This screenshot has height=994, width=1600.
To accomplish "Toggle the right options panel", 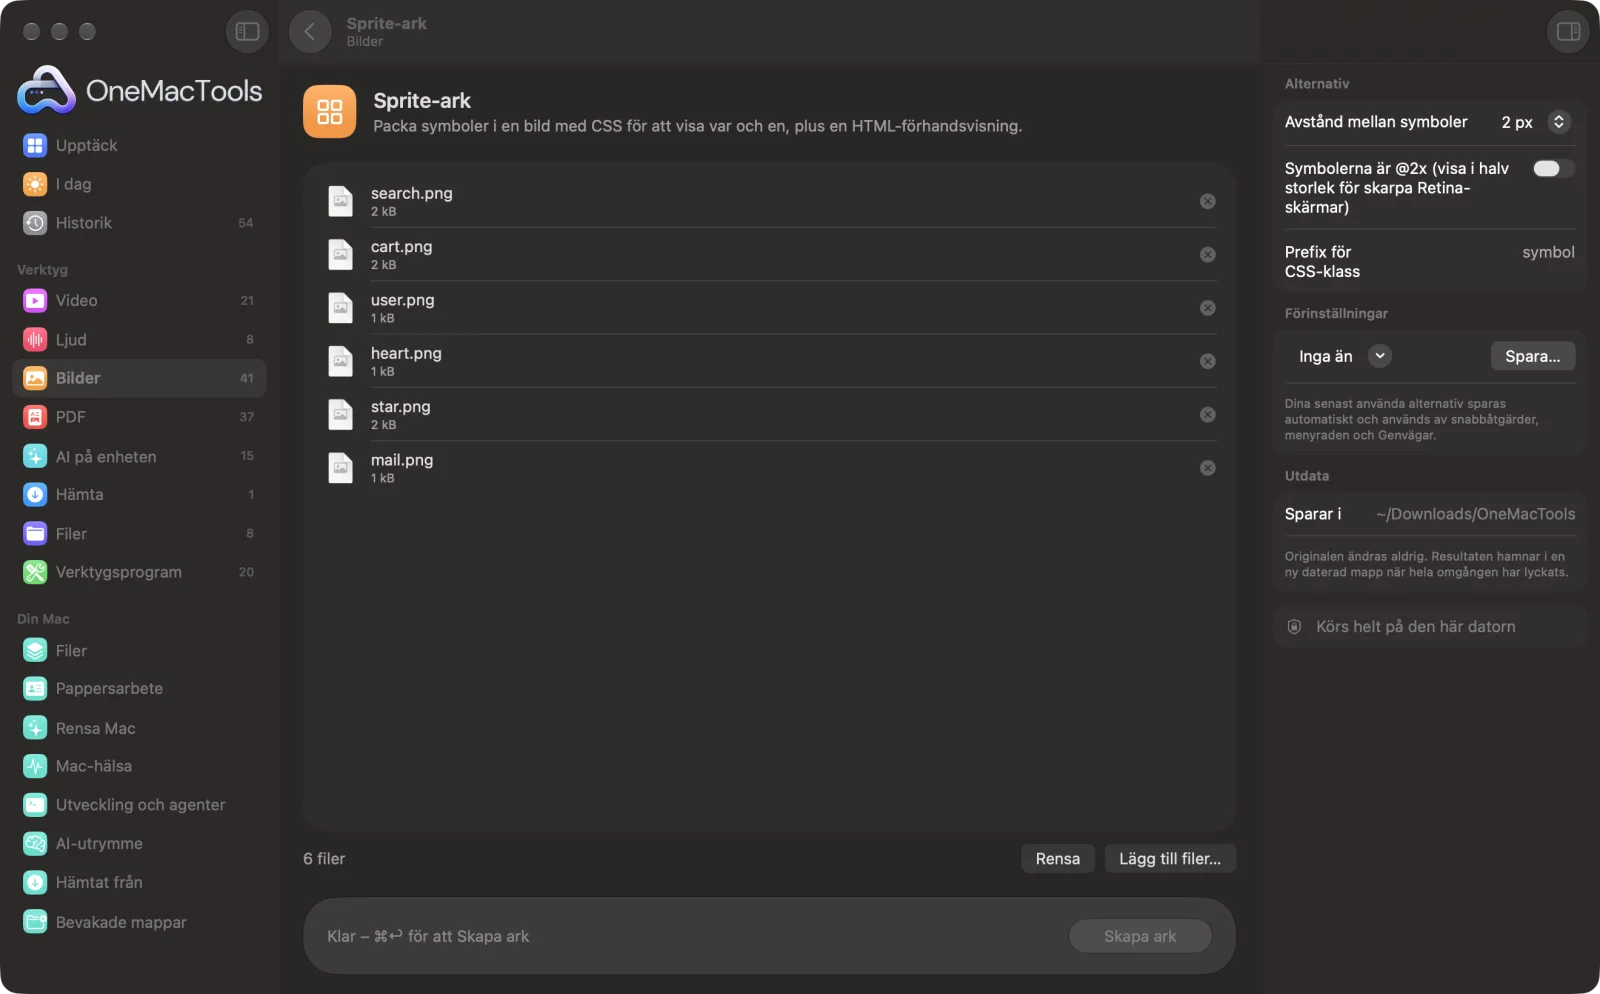I will point(1567,32).
